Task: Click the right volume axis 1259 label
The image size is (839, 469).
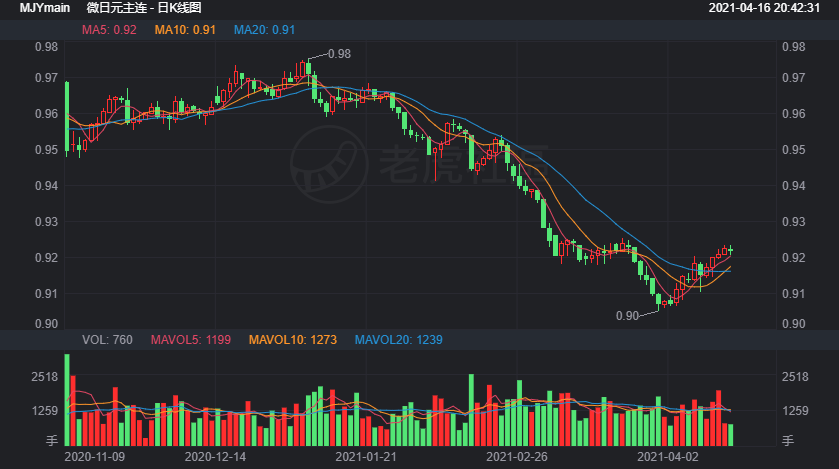Action: pos(795,411)
